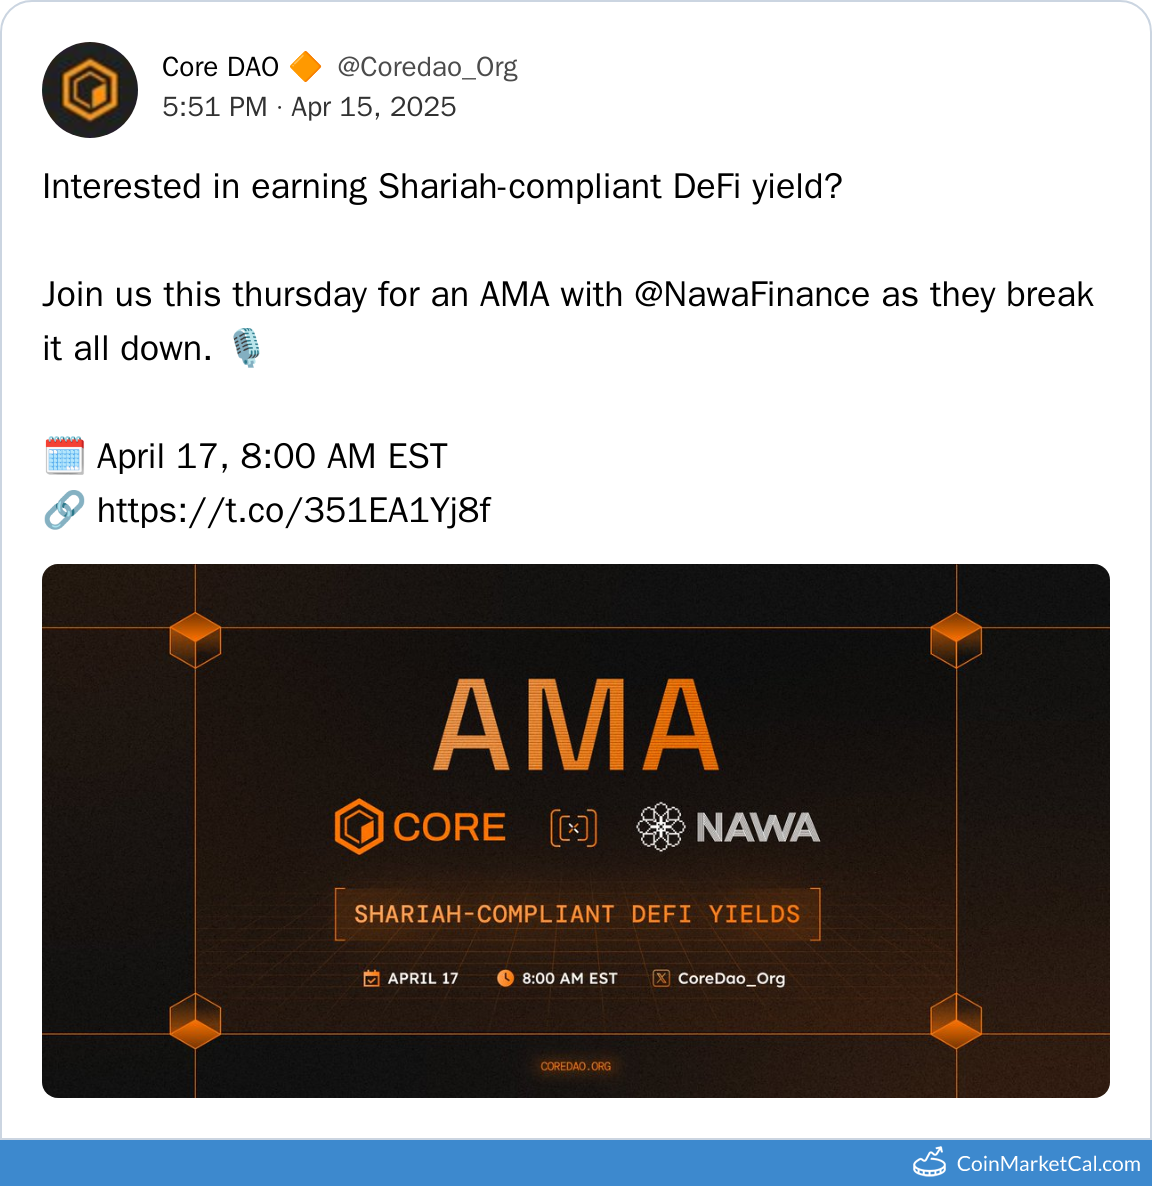Viewport: 1152px width, 1186px height.
Task: Click the microphone emoji in the tweet
Action: [246, 349]
